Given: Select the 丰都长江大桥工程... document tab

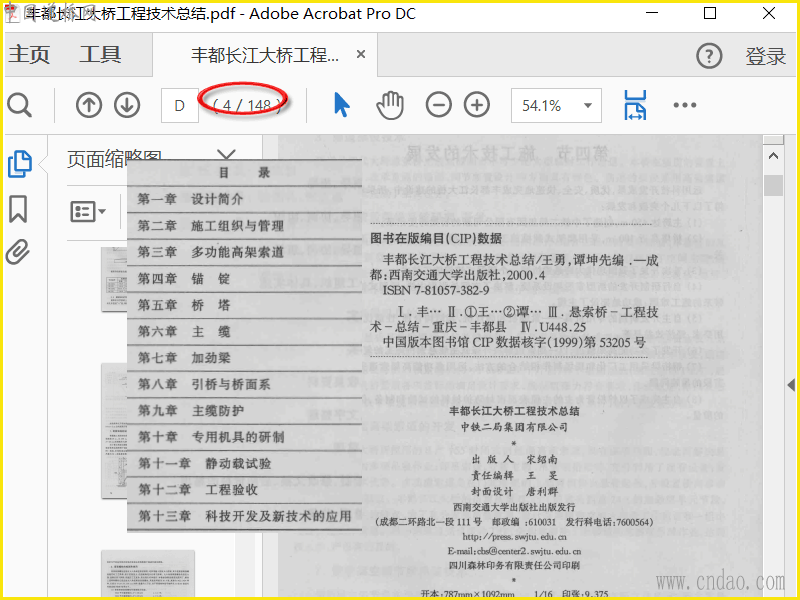Looking at the screenshot, I should pyautogui.click(x=265, y=55).
